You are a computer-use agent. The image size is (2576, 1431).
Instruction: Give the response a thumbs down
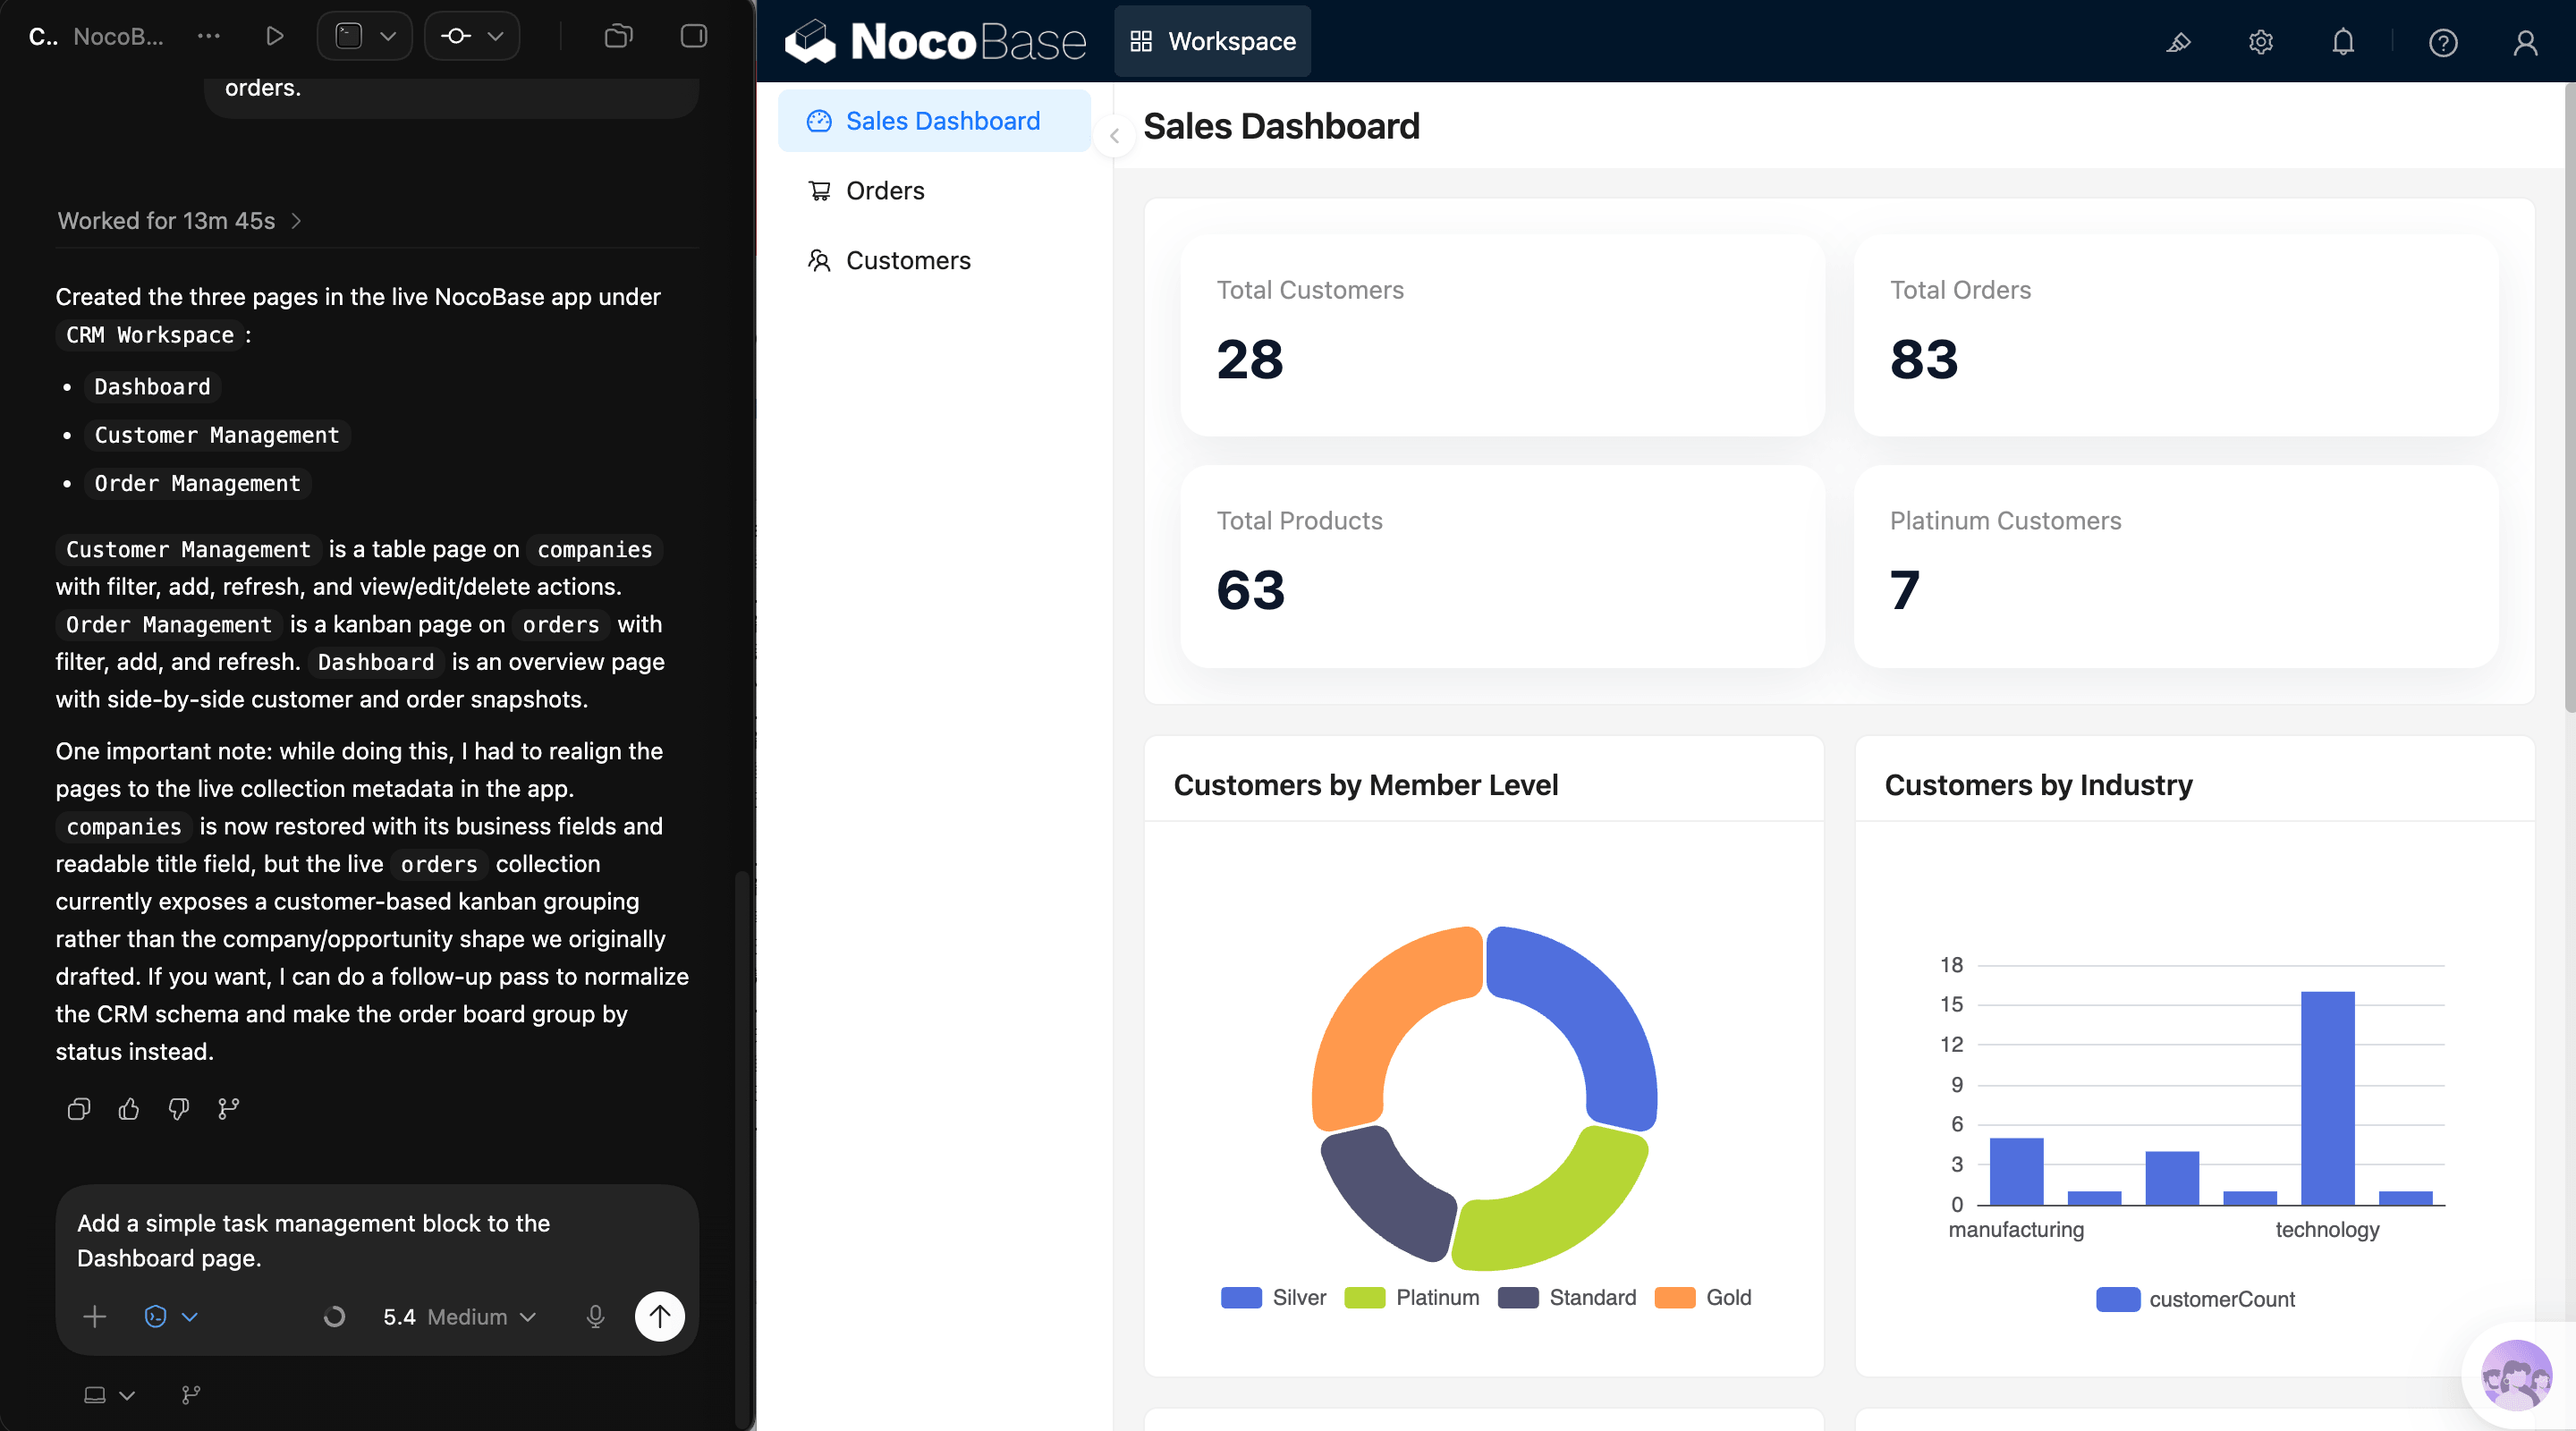click(178, 1109)
